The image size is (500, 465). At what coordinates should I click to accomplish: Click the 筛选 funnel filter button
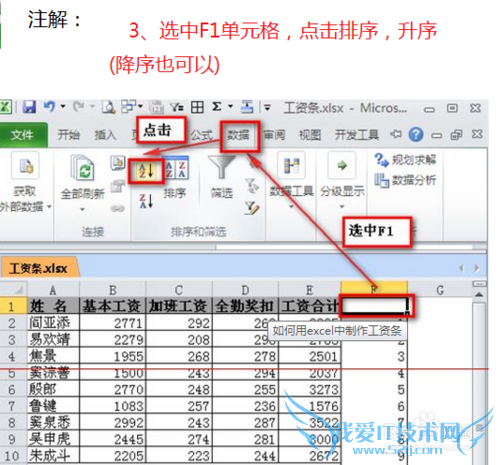pyautogui.click(x=221, y=178)
